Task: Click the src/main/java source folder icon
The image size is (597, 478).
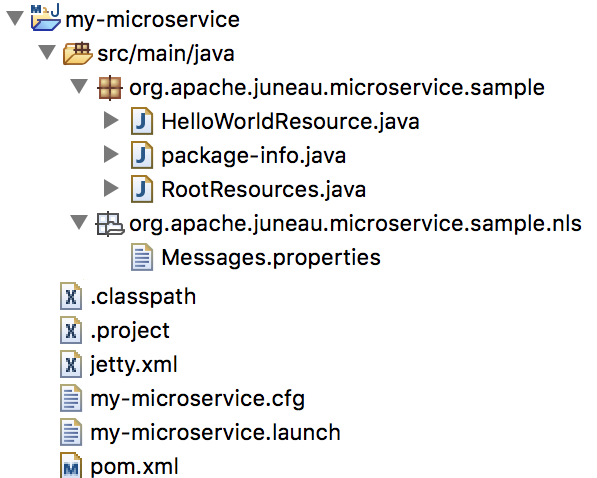Action: pyautogui.click(x=77, y=53)
